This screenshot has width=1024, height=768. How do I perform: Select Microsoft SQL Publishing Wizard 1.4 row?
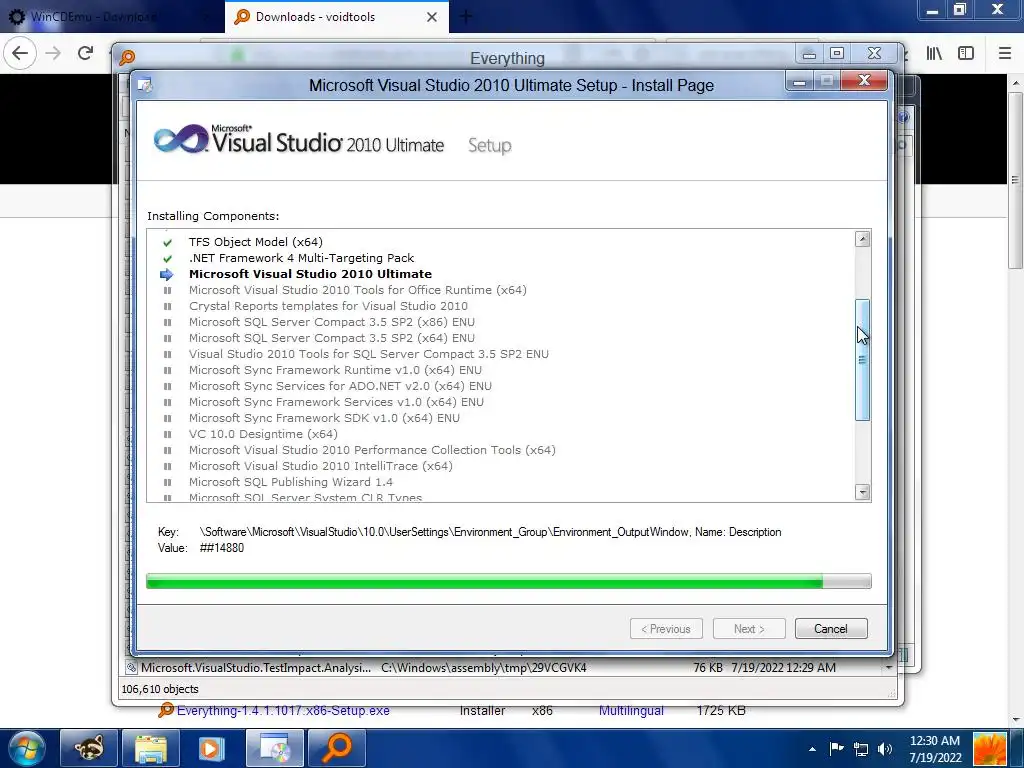click(291, 482)
